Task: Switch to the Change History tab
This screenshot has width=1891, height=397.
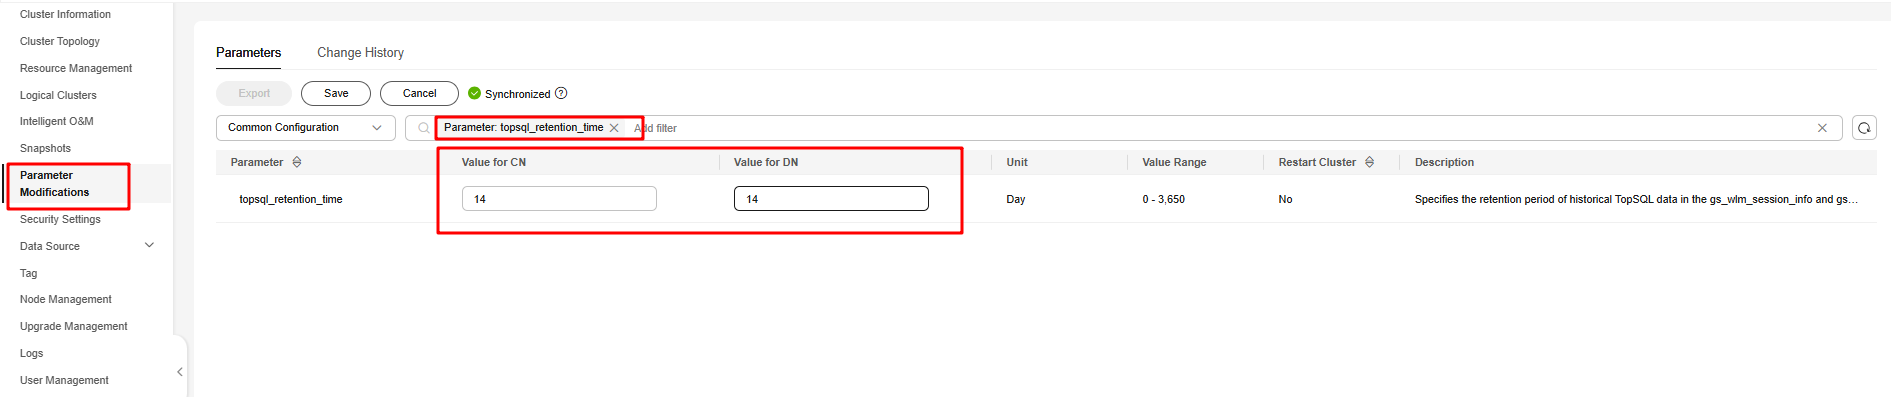Action: pyautogui.click(x=360, y=52)
